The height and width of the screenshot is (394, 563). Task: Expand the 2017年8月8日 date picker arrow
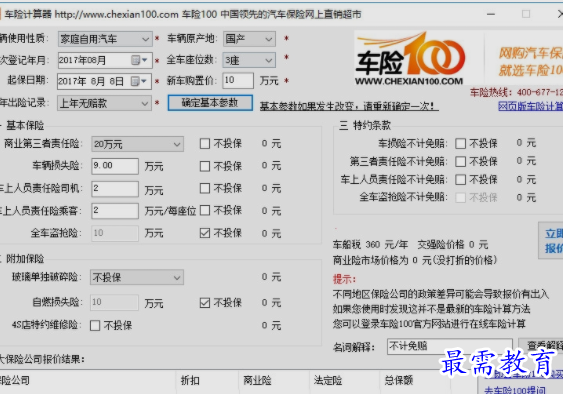[144, 81]
